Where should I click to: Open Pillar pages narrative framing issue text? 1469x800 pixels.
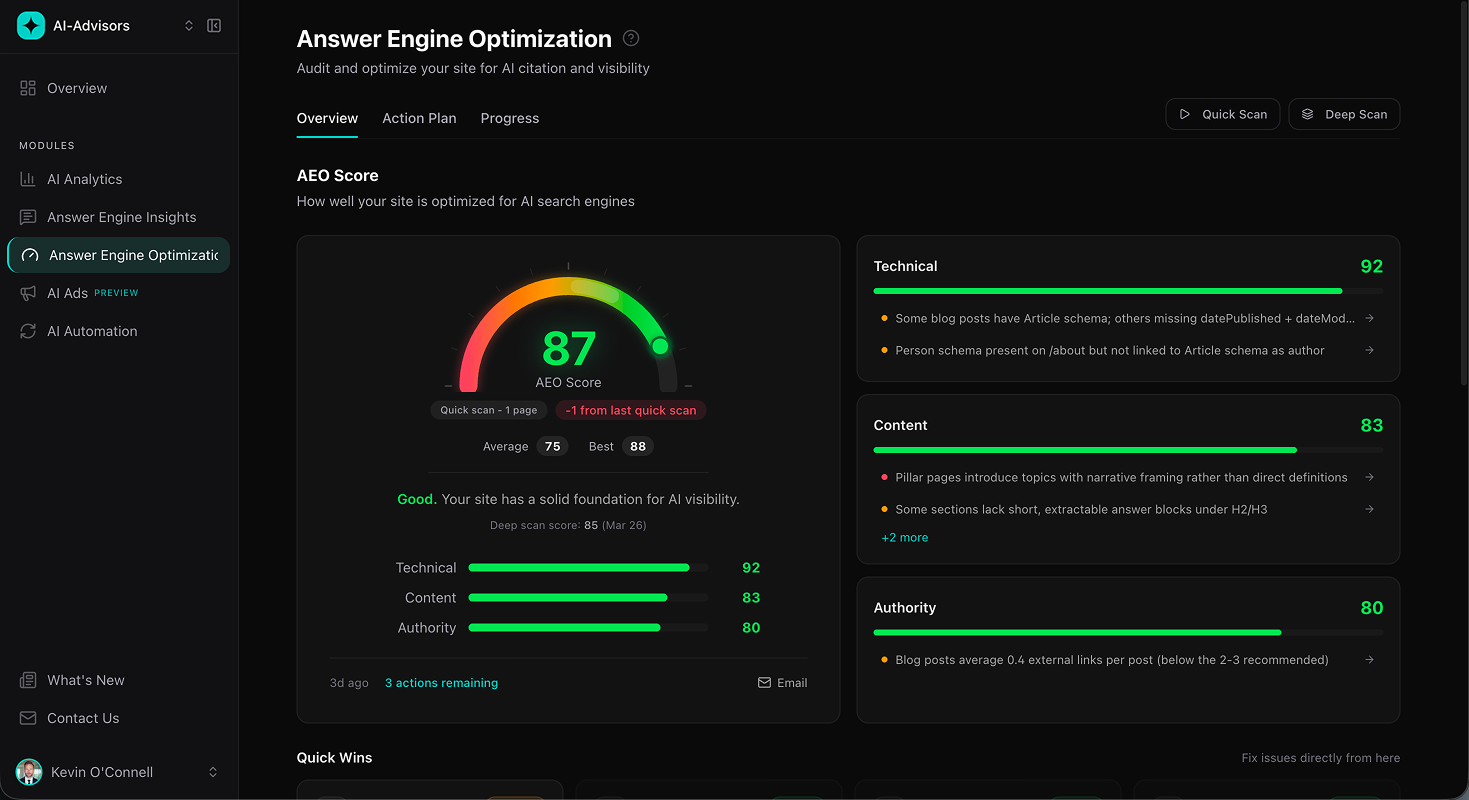[x=1121, y=477]
